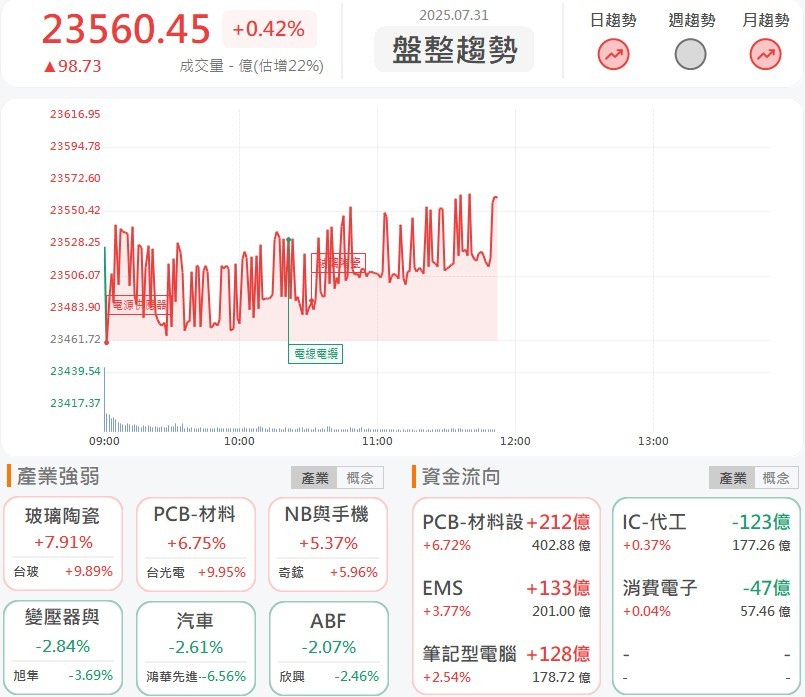Click the red dot at chart opening low

point(106,342)
